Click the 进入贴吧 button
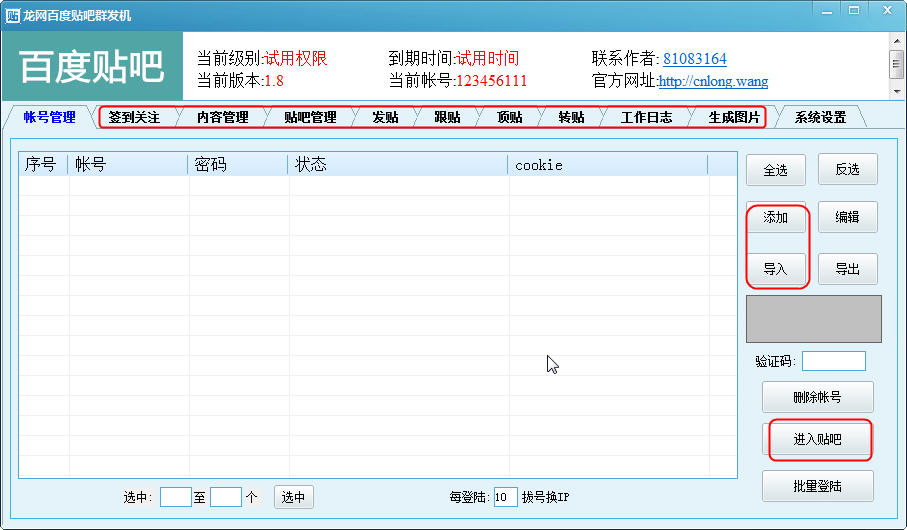907x530 pixels. click(817, 440)
